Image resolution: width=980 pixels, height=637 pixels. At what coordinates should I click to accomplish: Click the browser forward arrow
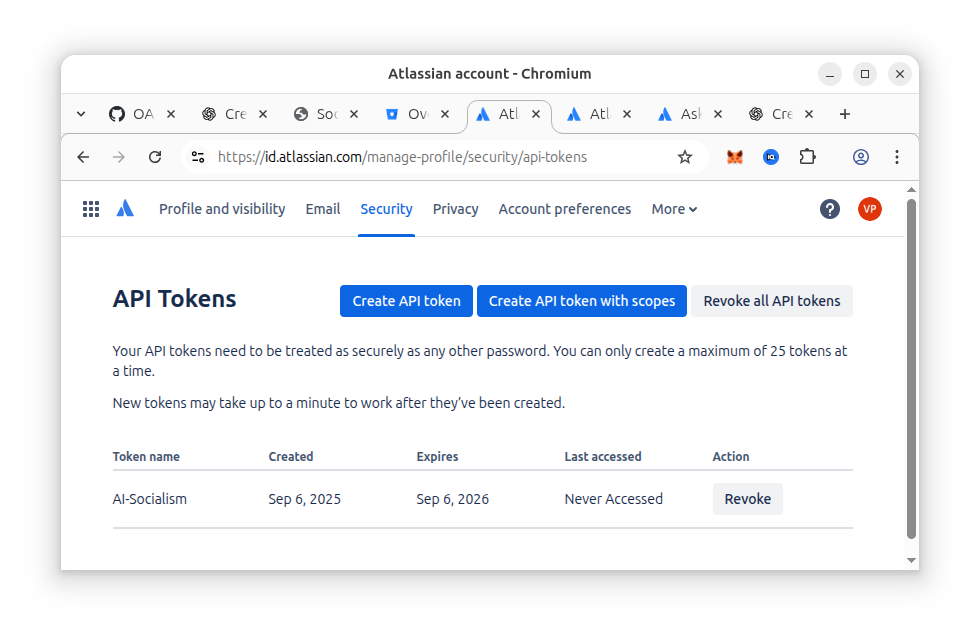pos(119,157)
